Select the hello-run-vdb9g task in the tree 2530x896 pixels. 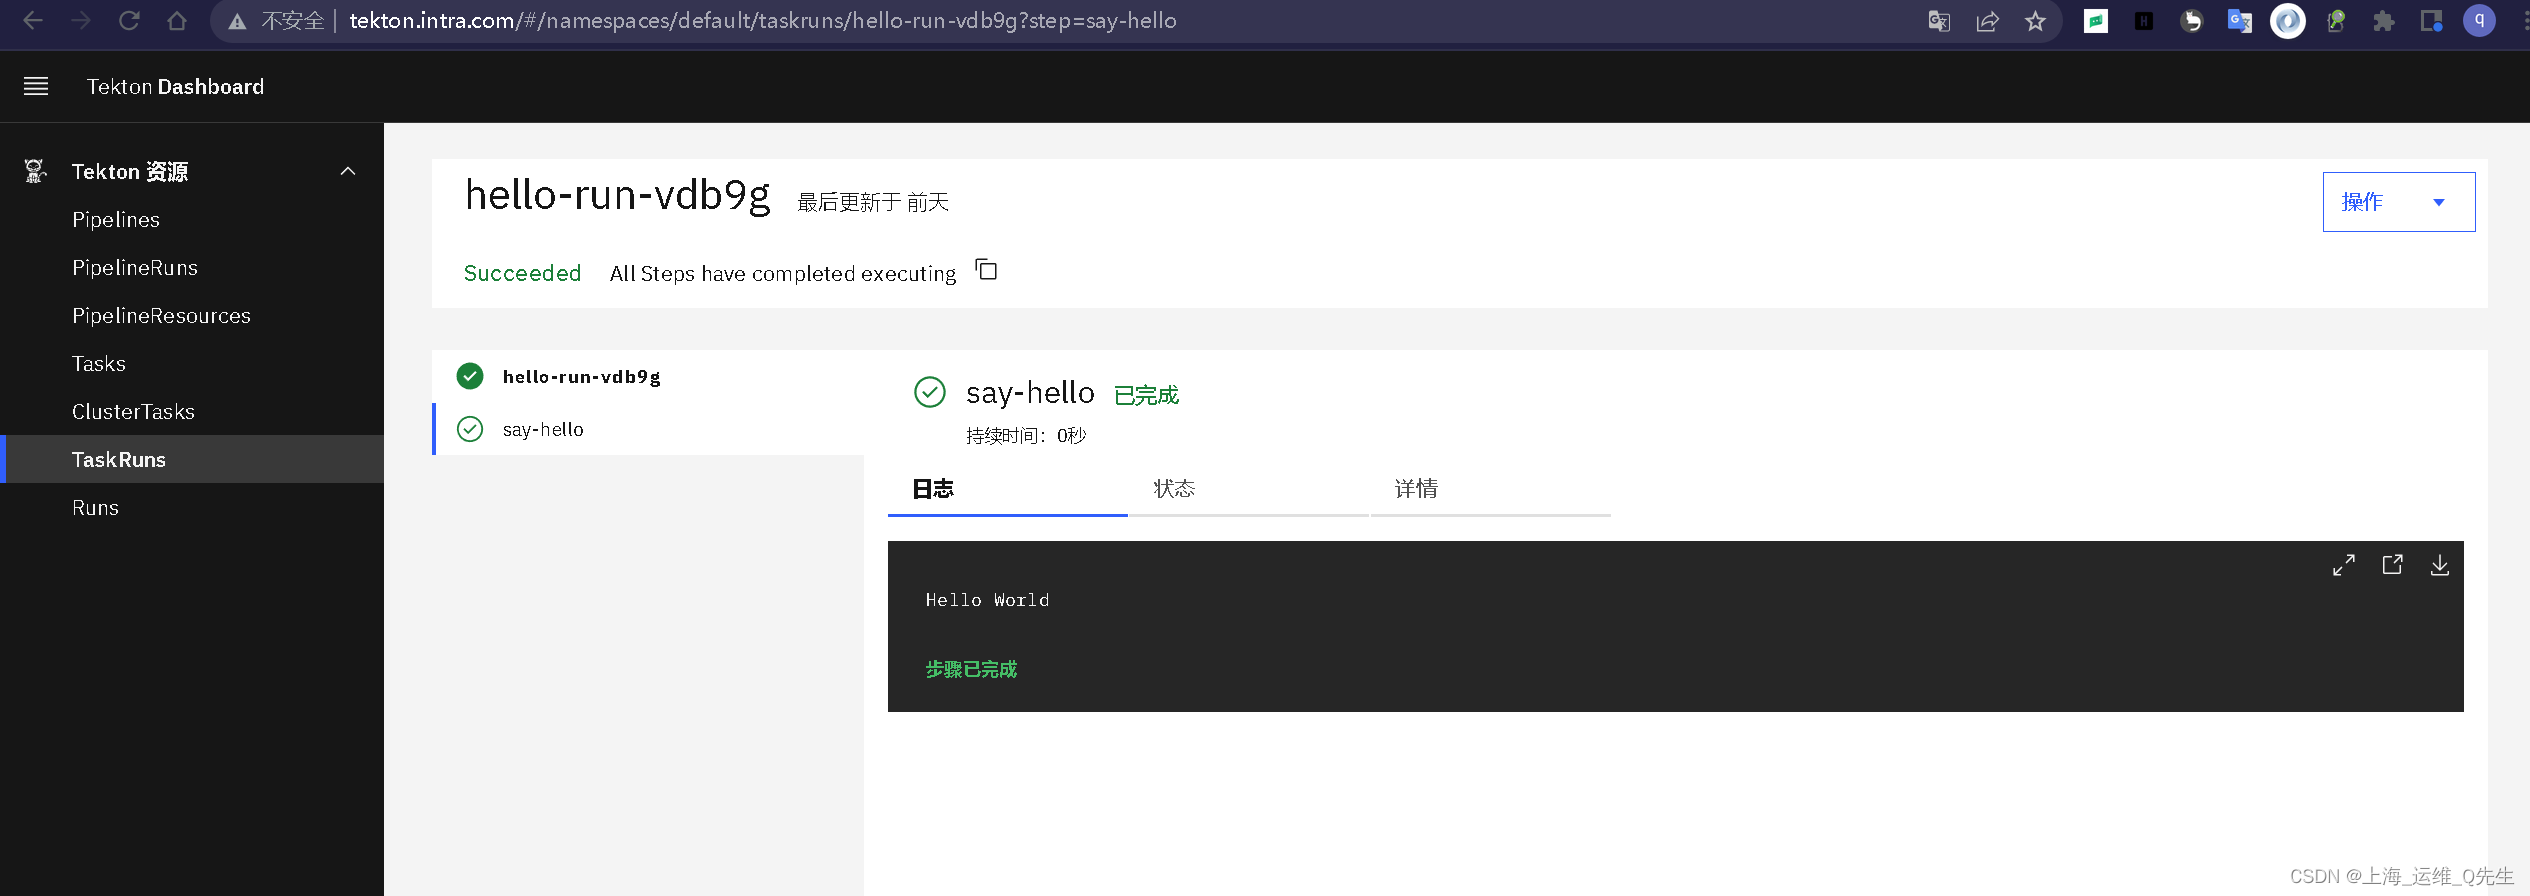coord(648,376)
